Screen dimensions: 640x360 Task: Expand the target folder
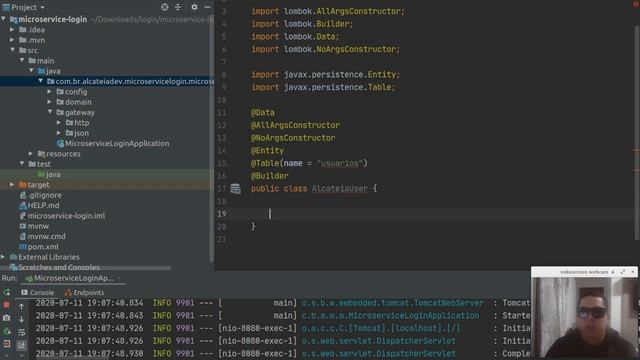[x=12, y=184]
